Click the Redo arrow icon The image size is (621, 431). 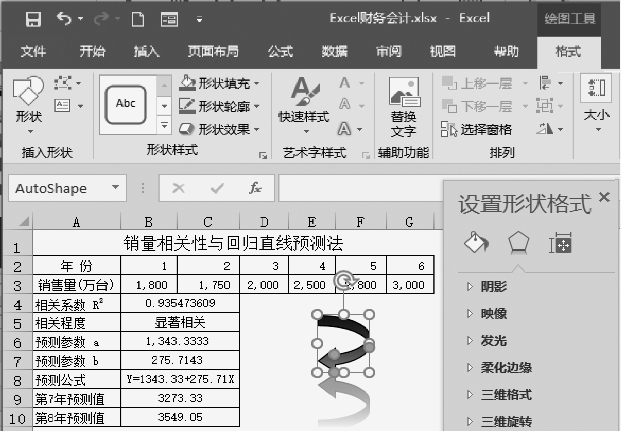point(102,18)
